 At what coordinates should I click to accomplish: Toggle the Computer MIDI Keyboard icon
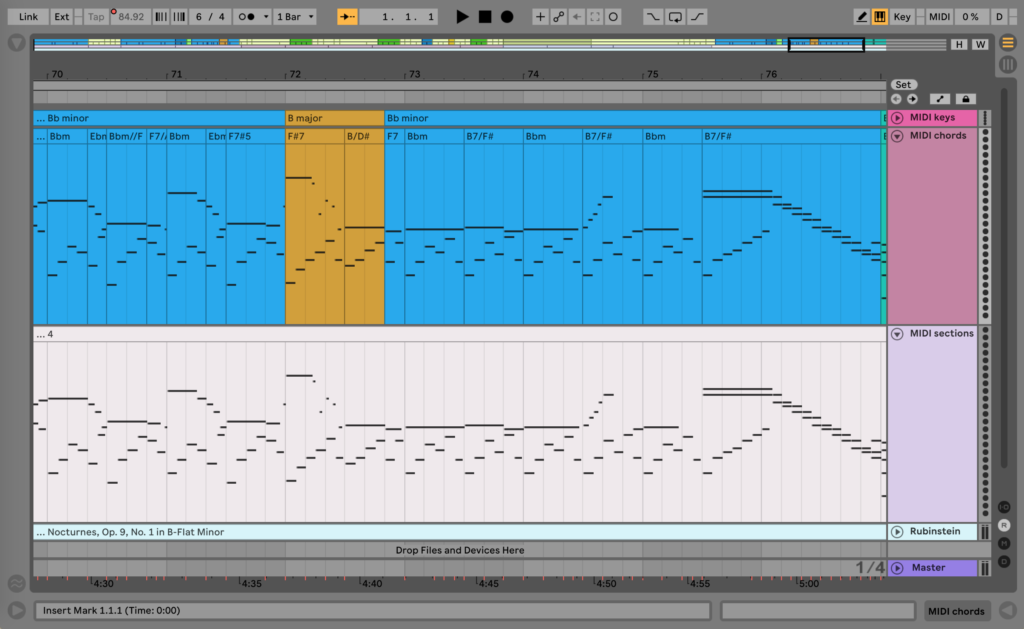point(880,16)
